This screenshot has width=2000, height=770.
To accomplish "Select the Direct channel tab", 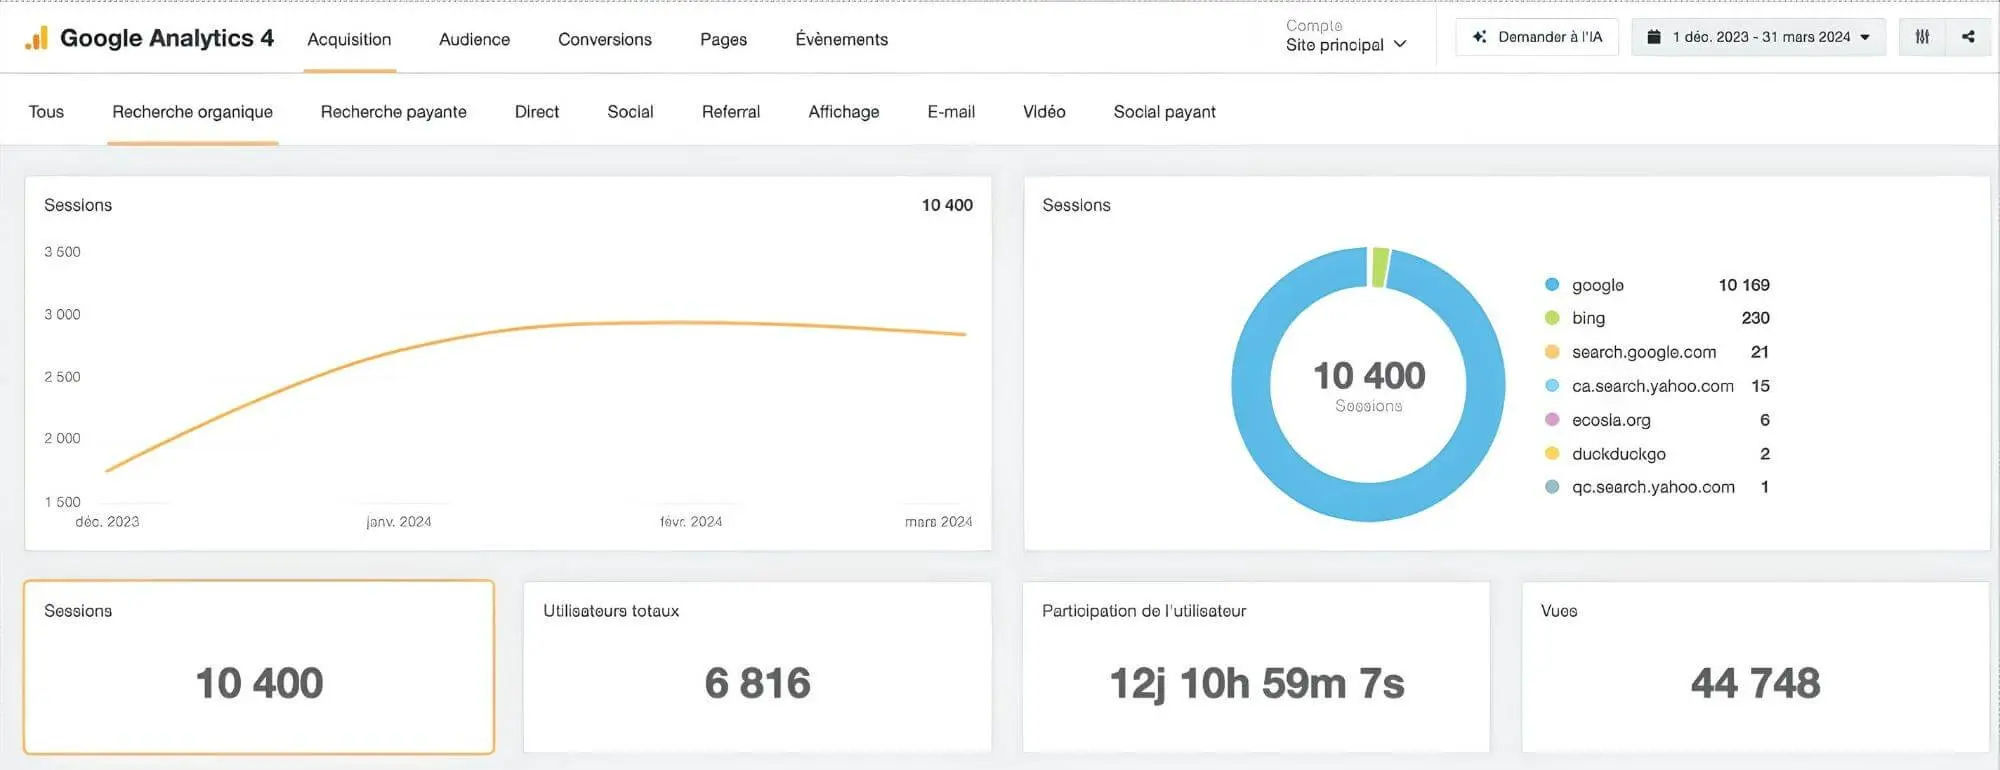I will [x=536, y=112].
